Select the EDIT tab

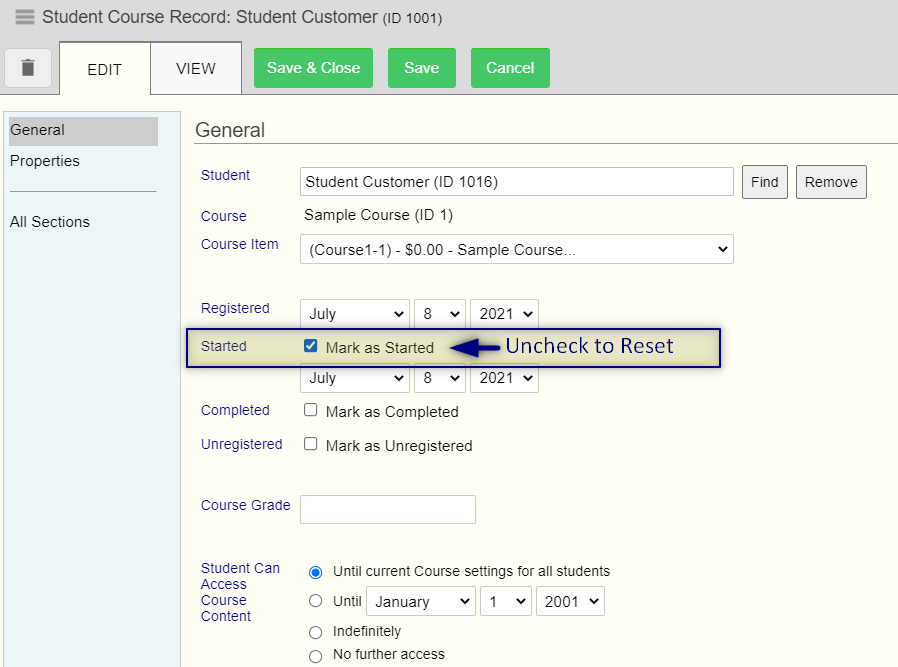pos(105,69)
